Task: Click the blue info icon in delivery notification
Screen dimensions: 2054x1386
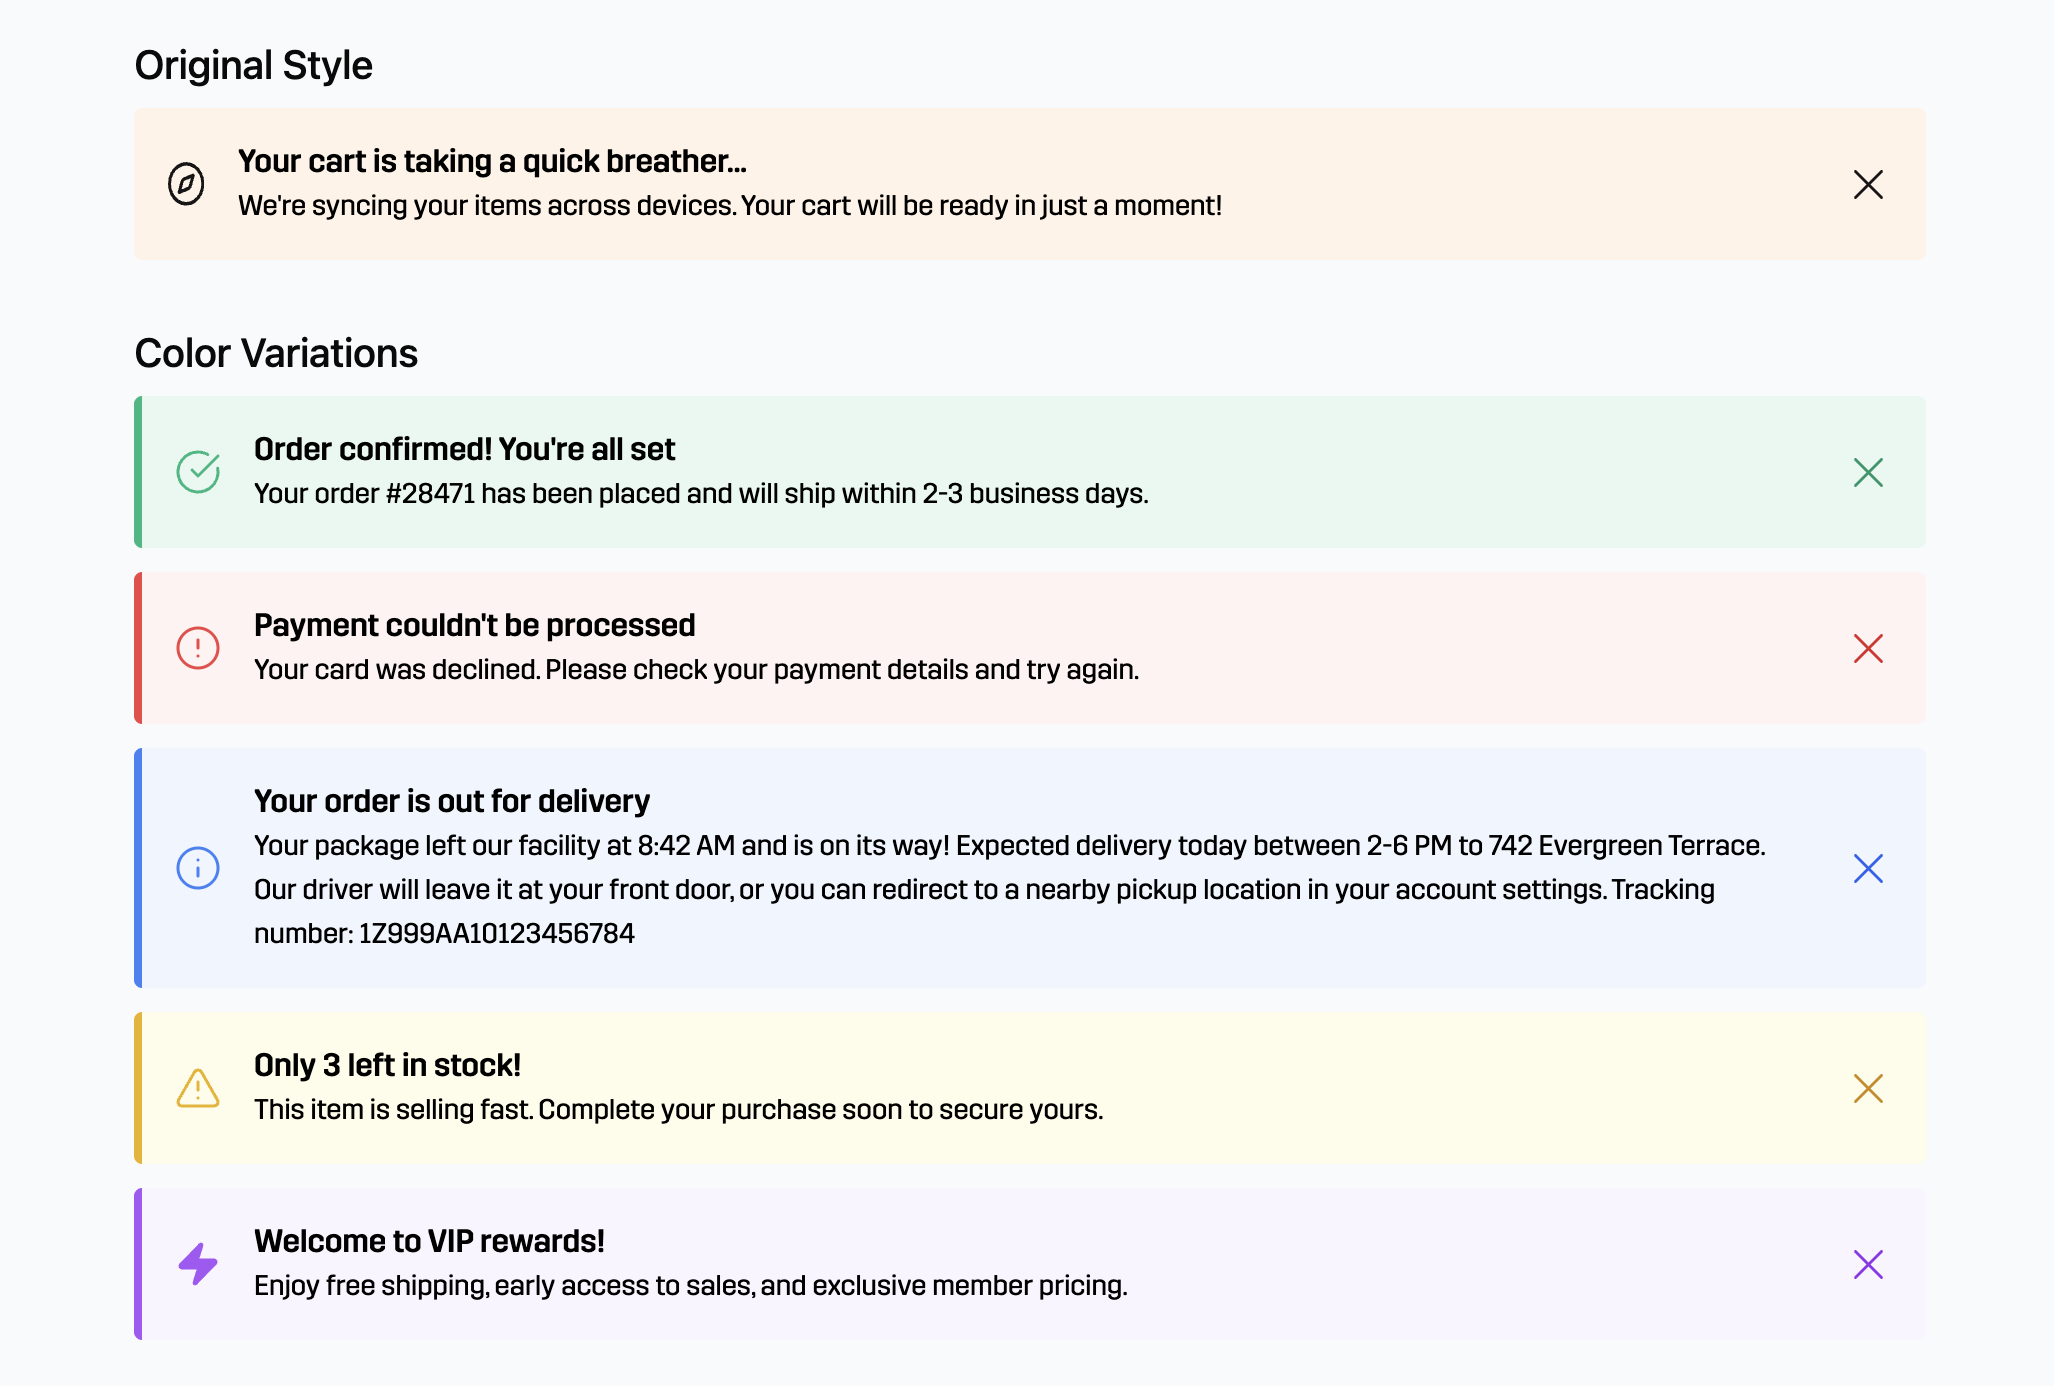Action: point(198,869)
